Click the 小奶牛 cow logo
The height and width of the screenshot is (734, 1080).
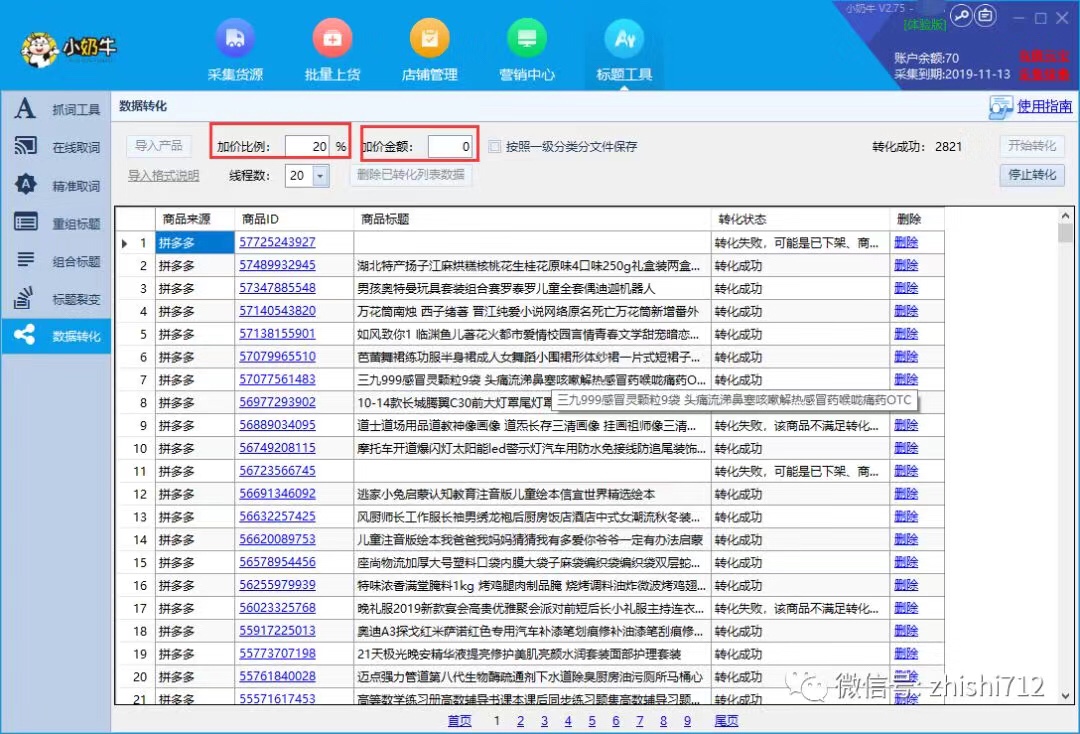[x=39, y=50]
